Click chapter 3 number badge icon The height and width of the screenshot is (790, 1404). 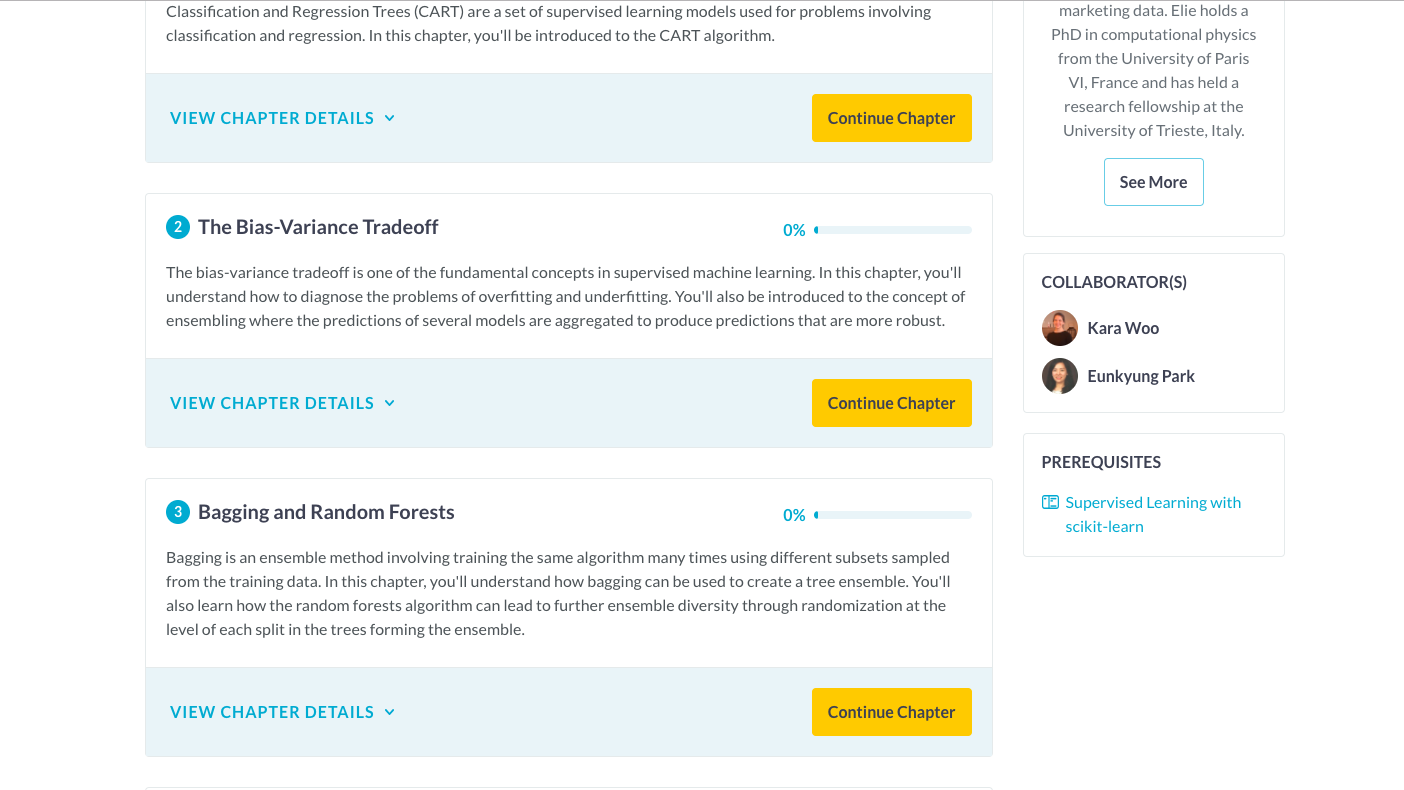point(178,512)
